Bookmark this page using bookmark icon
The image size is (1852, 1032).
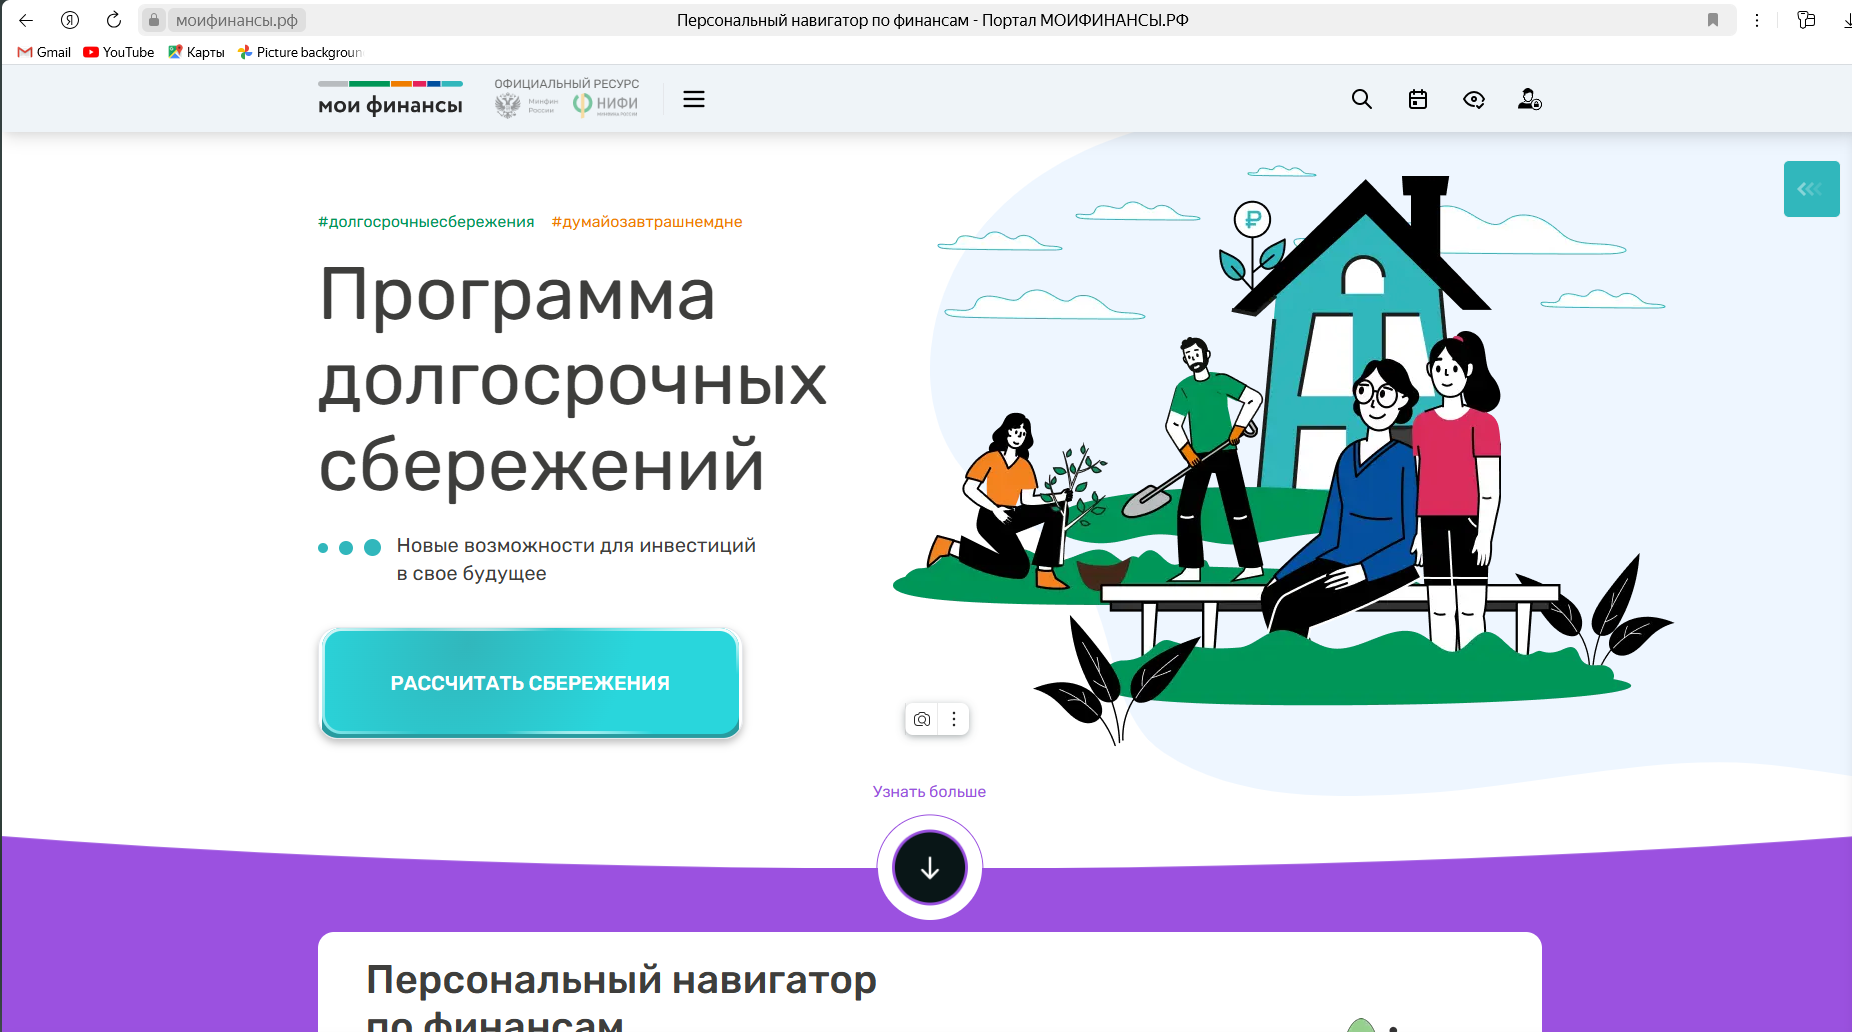click(x=1713, y=20)
